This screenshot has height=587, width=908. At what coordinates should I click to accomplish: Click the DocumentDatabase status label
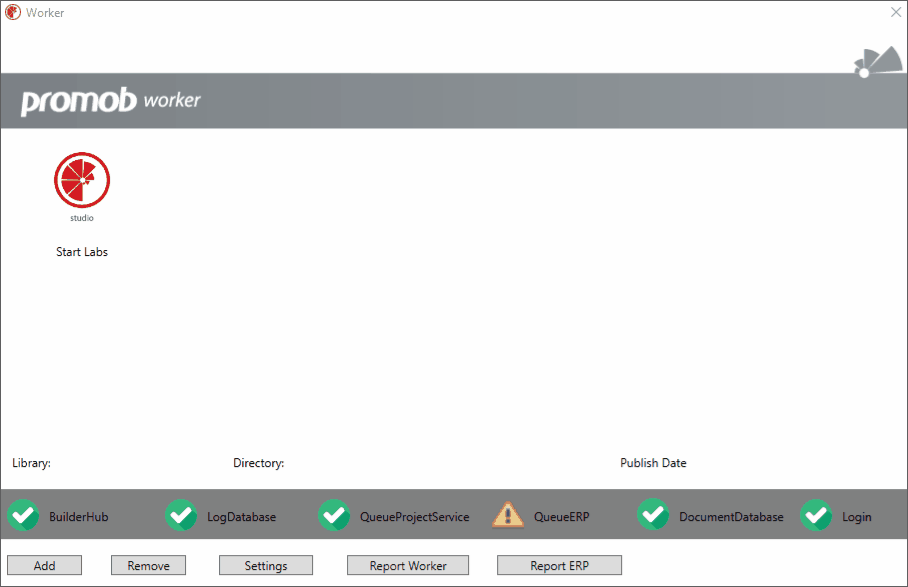(731, 517)
